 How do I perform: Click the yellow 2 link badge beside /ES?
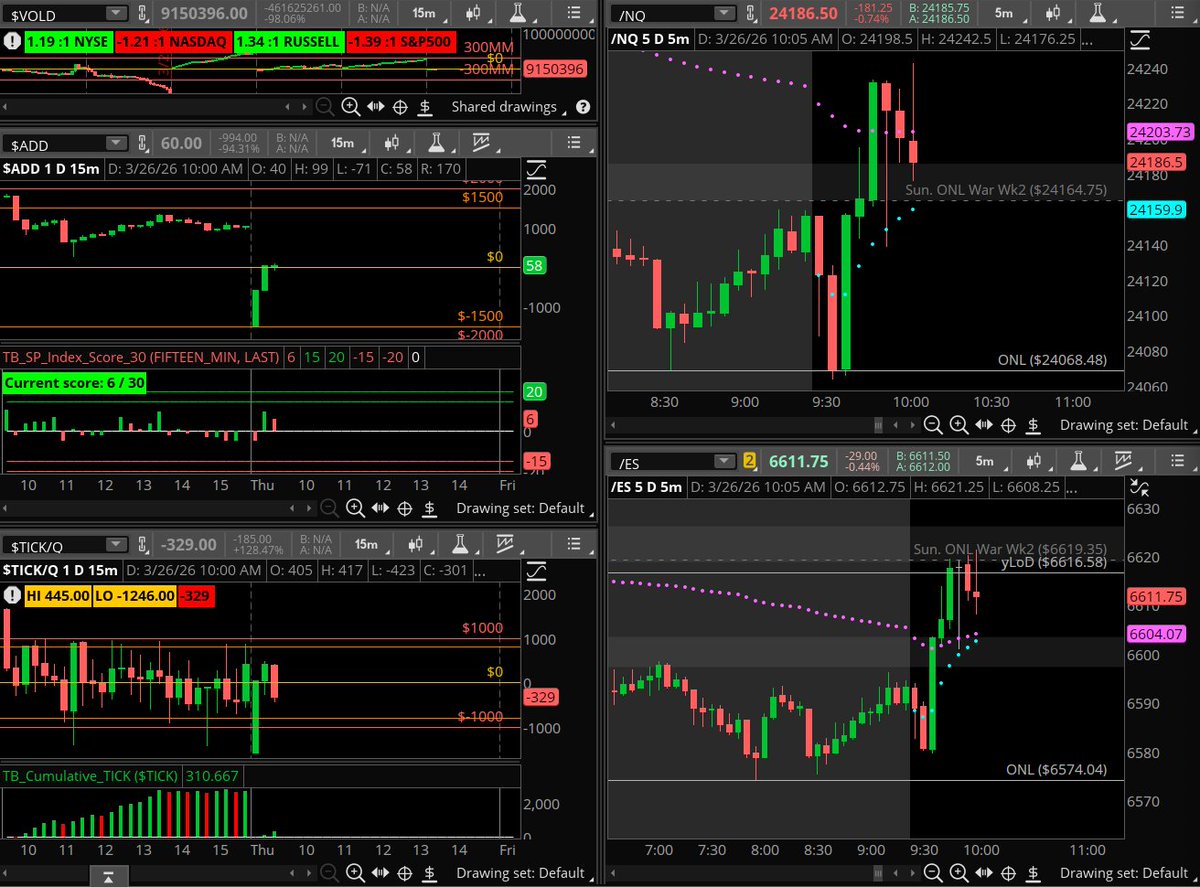pos(749,461)
